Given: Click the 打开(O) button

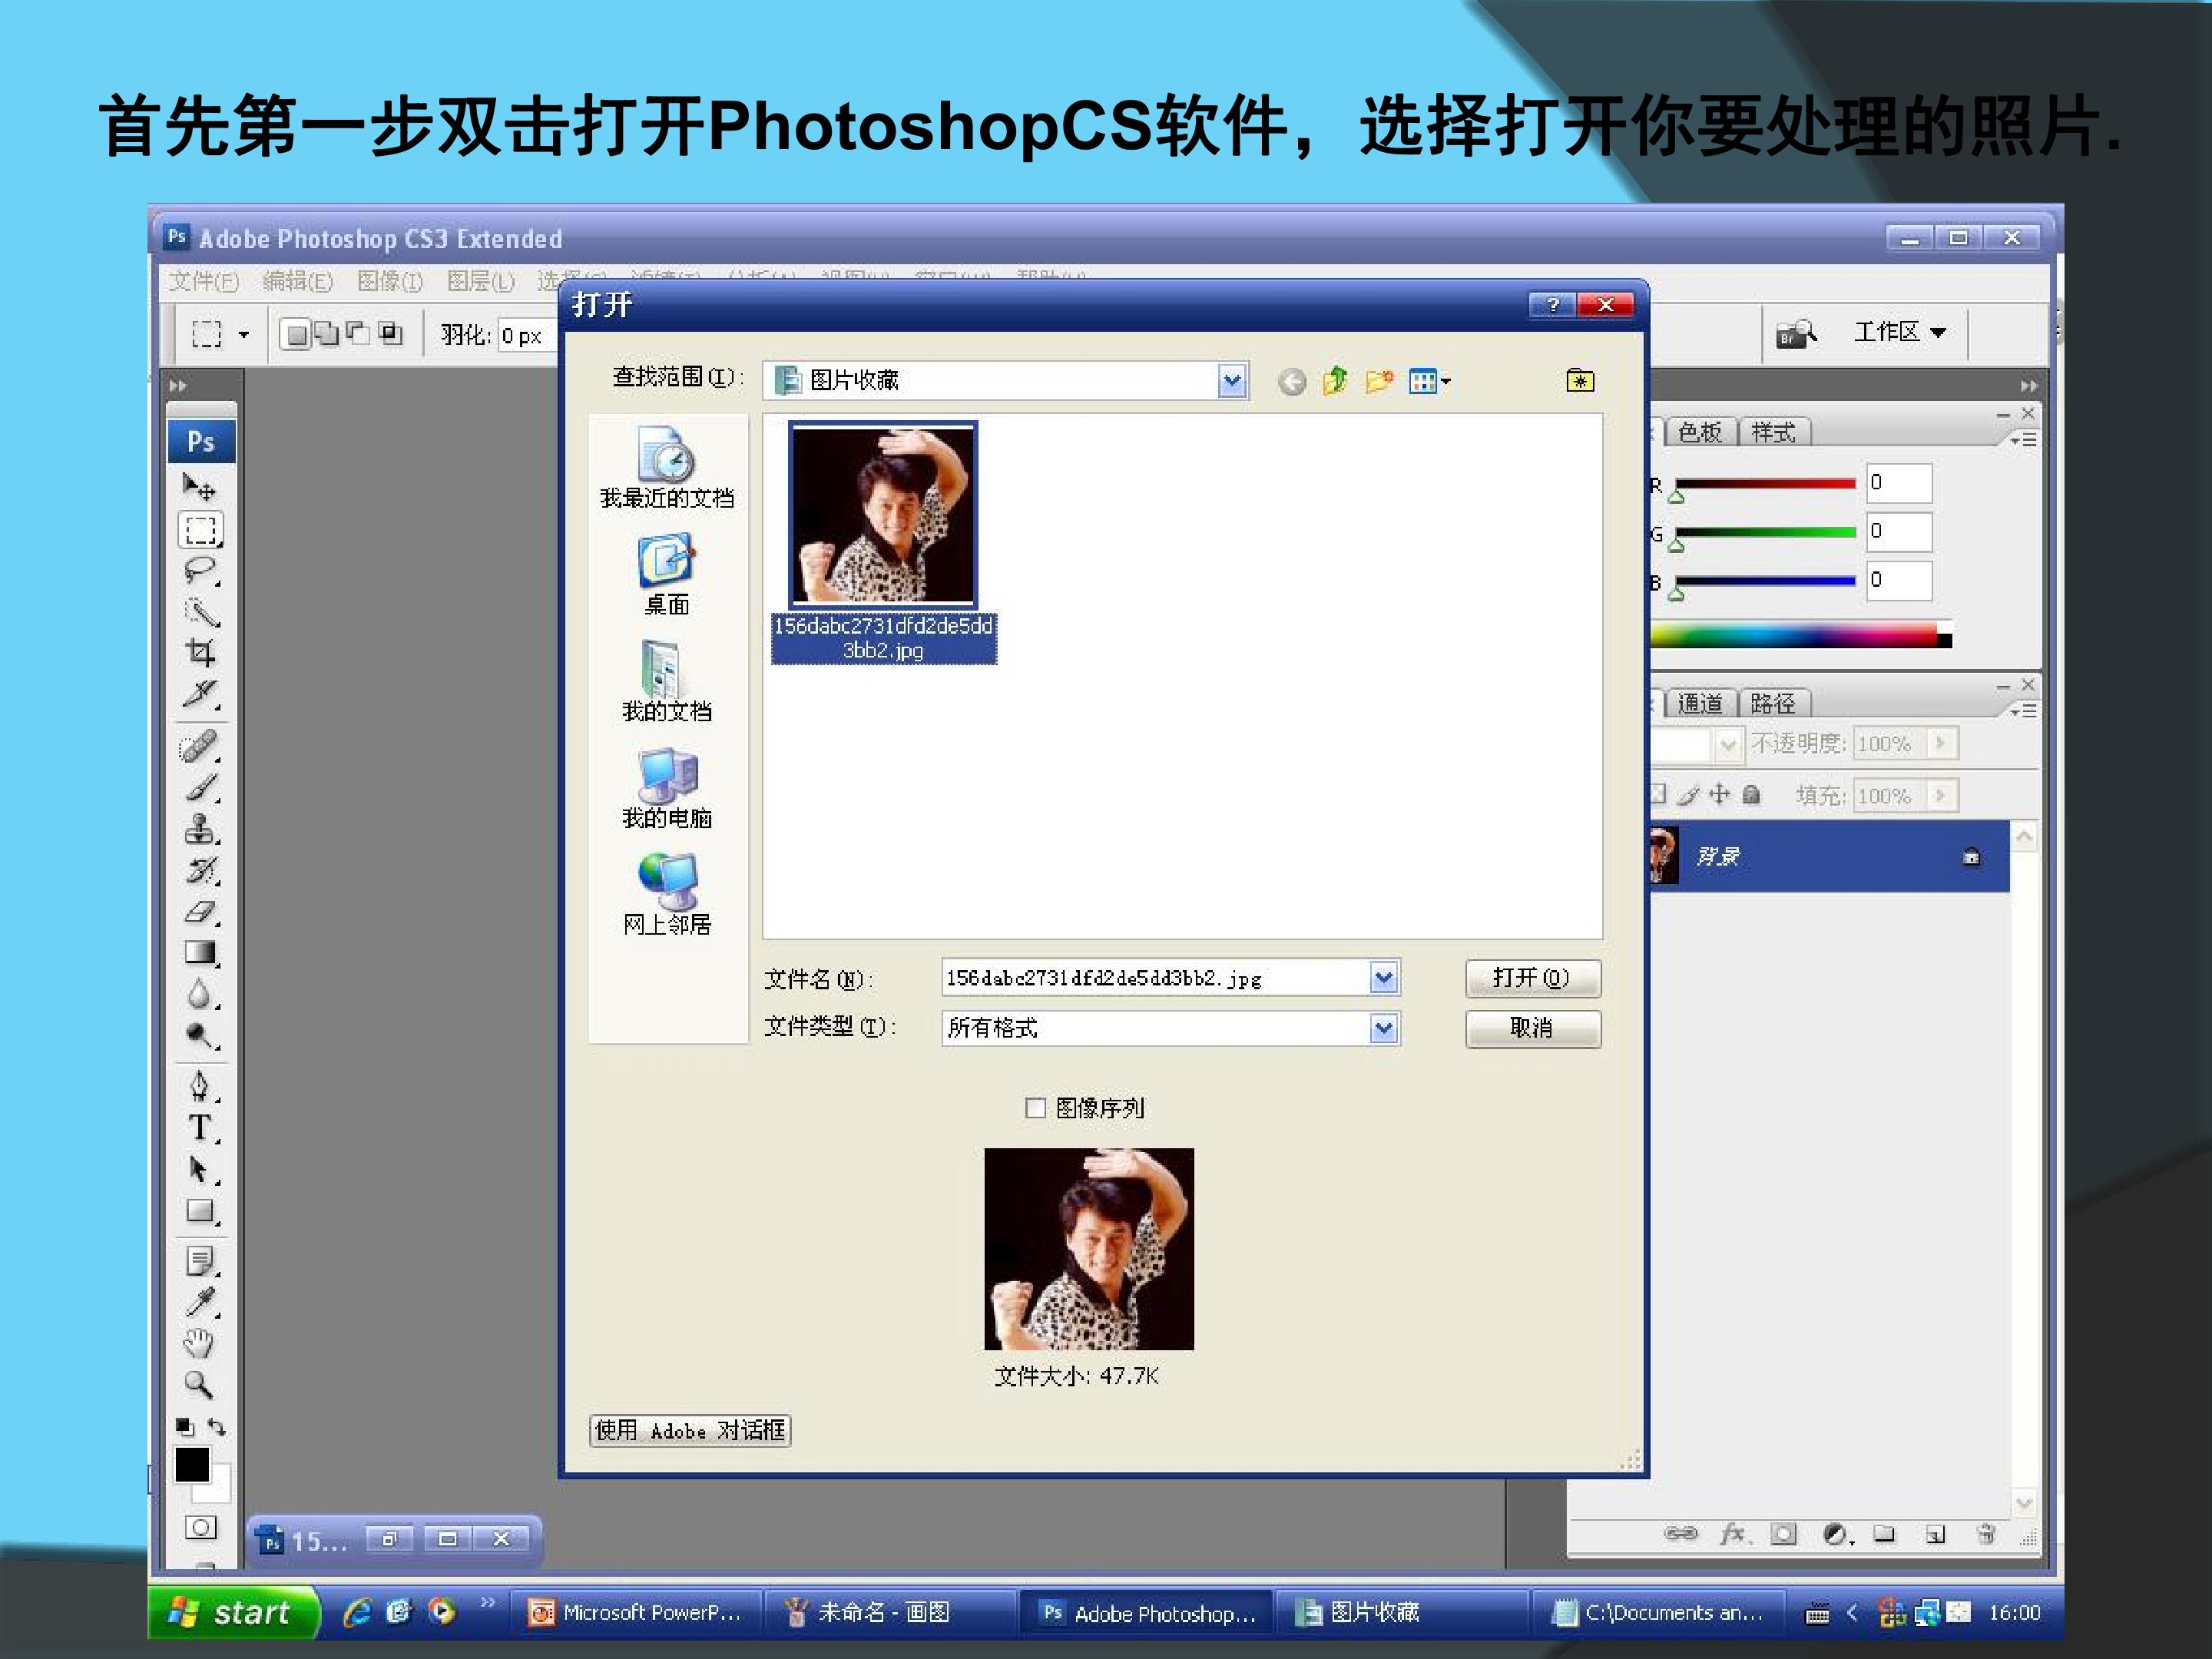Looking at the screenshot, I should pos(1532,978).
